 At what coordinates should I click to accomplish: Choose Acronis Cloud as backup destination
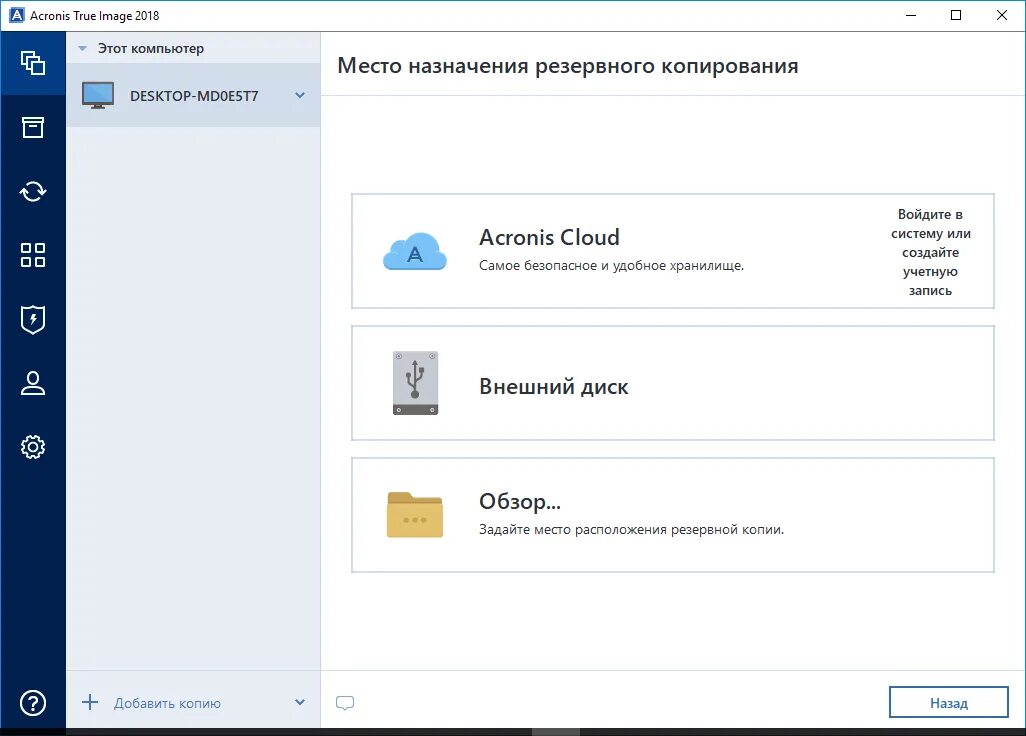[x=673, y=251]
